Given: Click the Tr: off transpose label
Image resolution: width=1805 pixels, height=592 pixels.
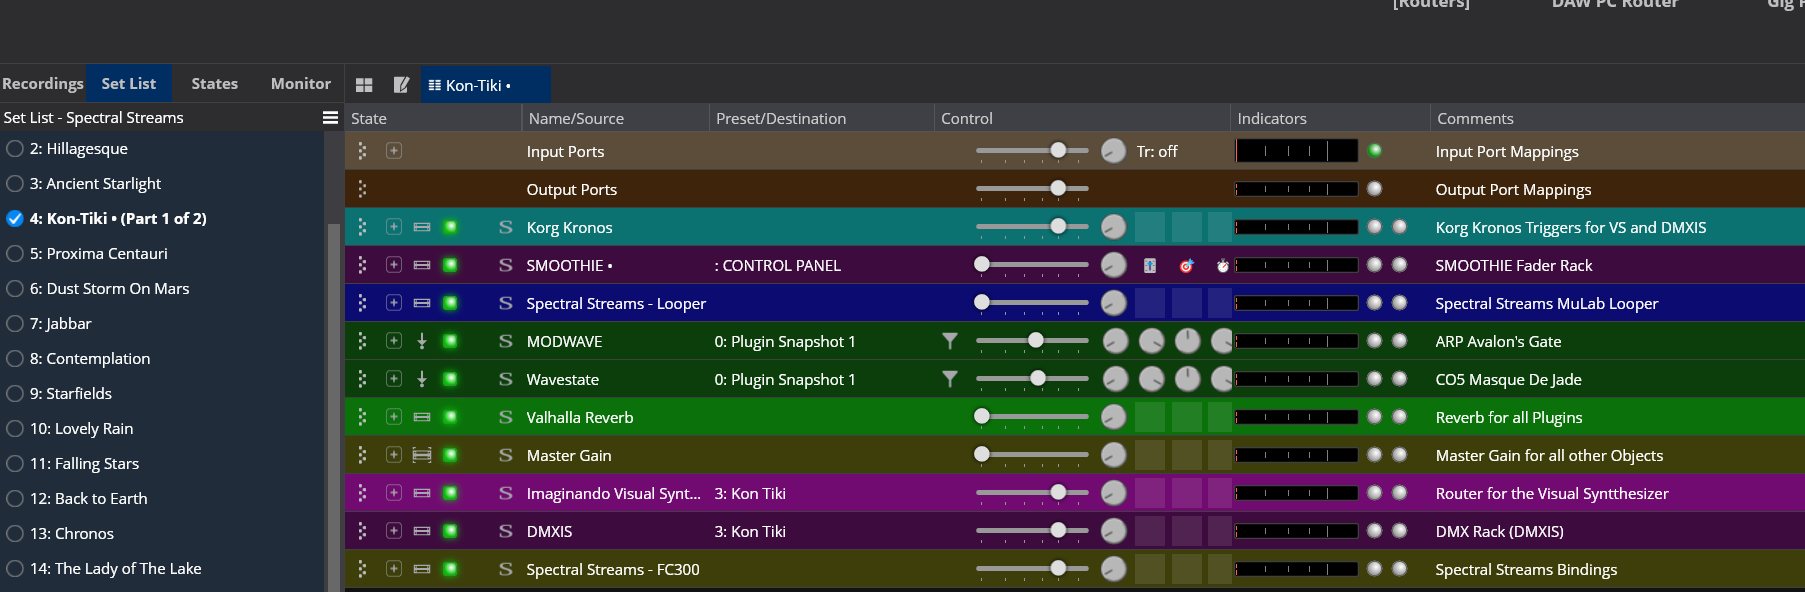Looking at the screenshot, I should tap(1157, 152).
